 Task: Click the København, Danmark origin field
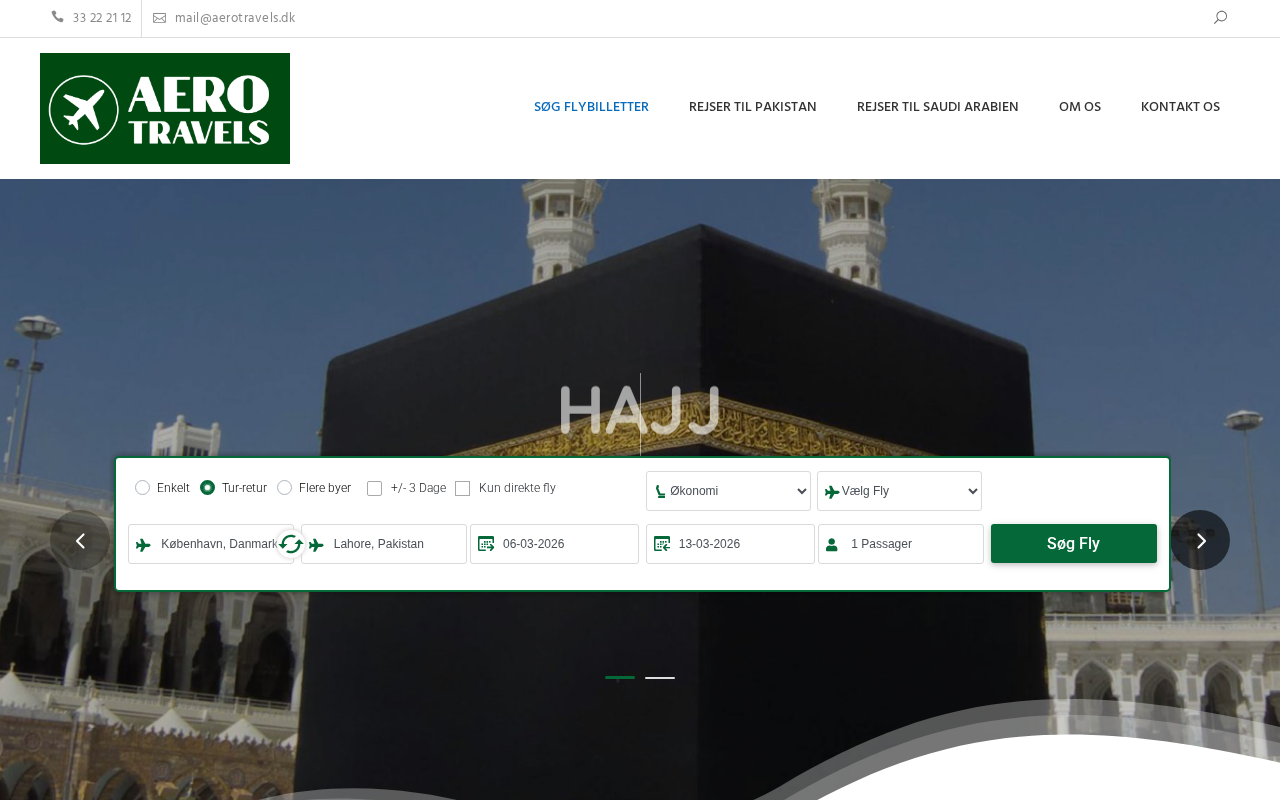pos(211,544)
